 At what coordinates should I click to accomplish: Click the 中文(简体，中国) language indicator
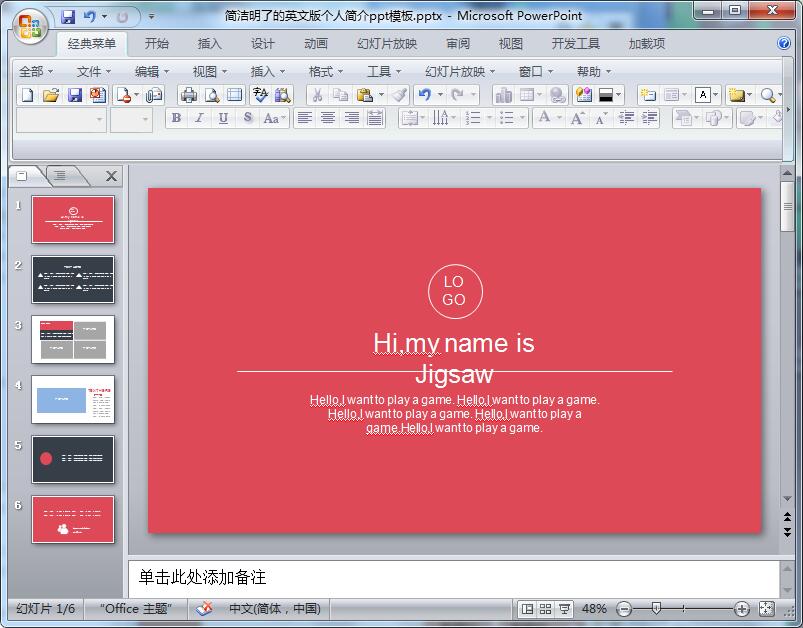(x=274, y=609)
